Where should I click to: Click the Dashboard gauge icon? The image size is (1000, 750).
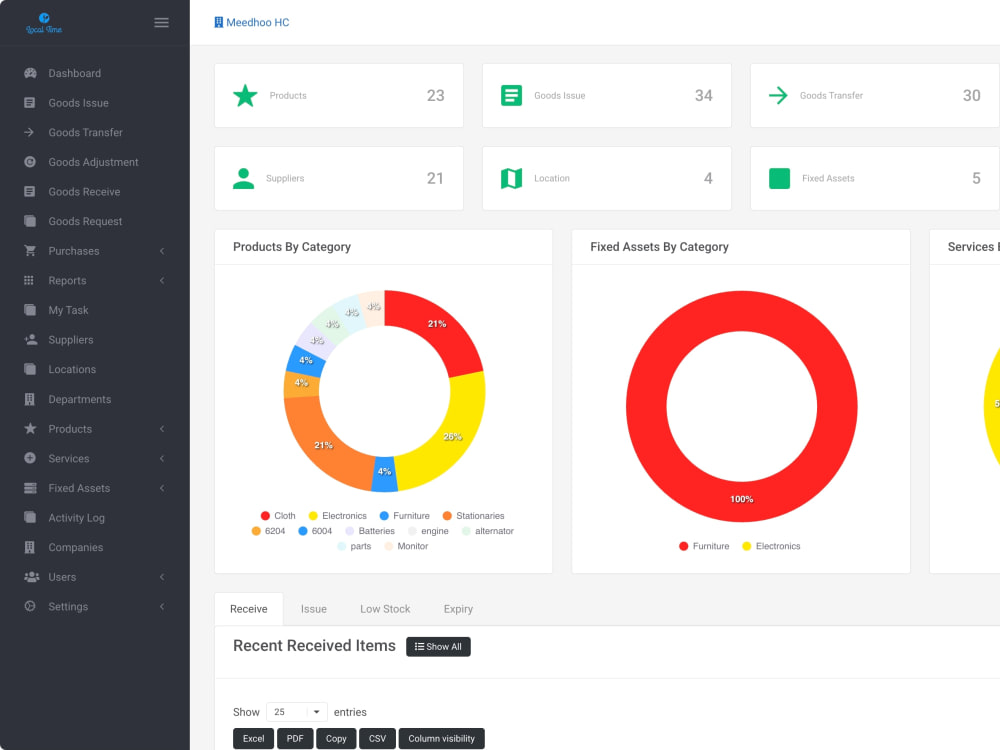click(x=30, y=73)
